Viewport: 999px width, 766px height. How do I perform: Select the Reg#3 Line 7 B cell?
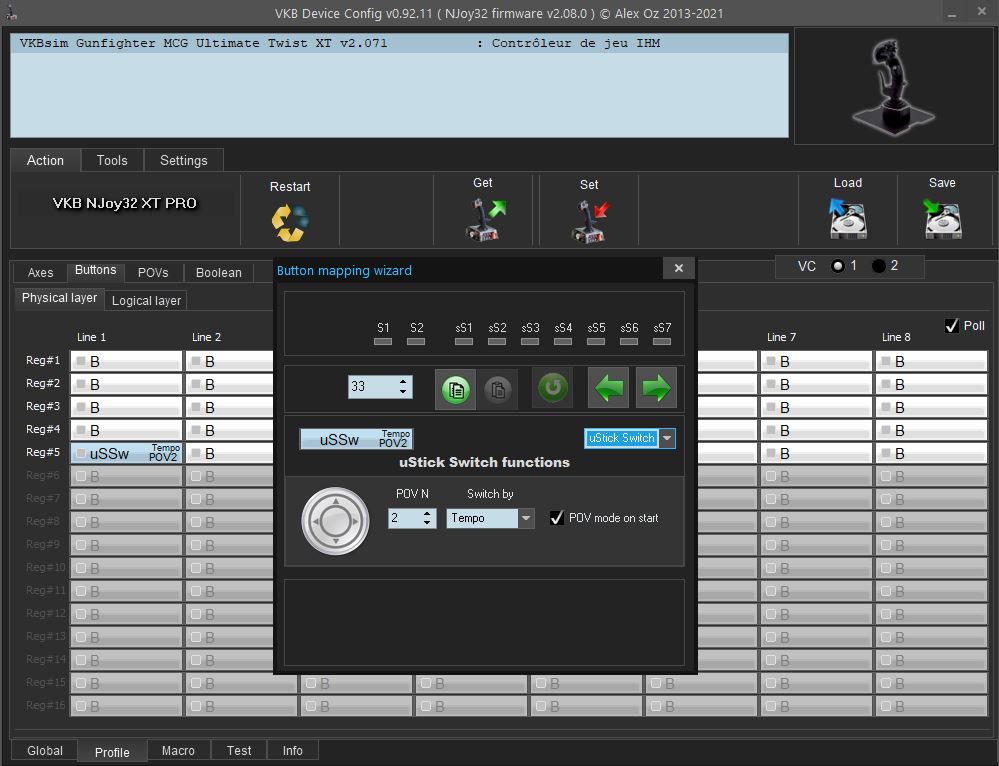coord(816,407)
